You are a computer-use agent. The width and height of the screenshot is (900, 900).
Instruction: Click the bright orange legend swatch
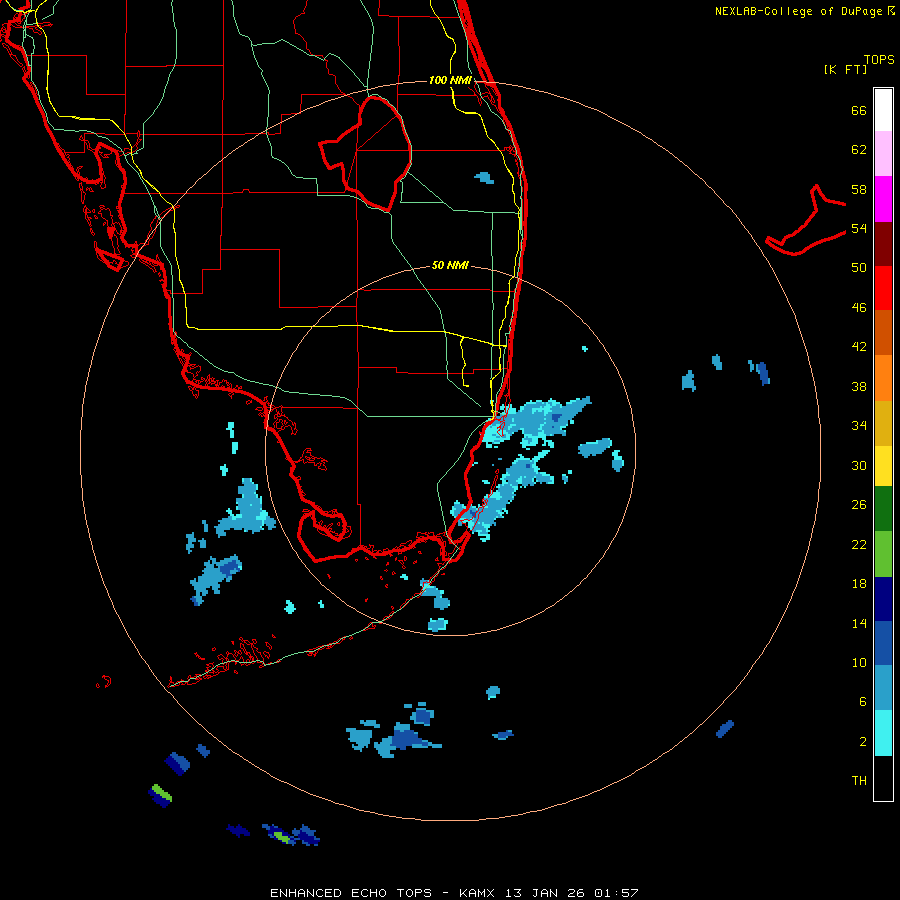click(883, 378)
